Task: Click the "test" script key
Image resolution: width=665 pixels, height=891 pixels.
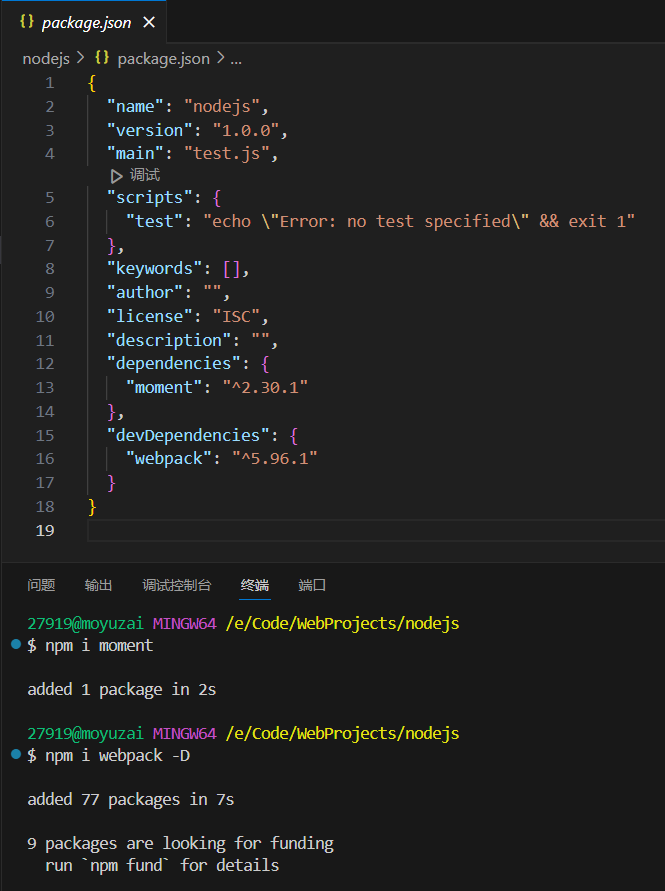Action: (154, 221)
